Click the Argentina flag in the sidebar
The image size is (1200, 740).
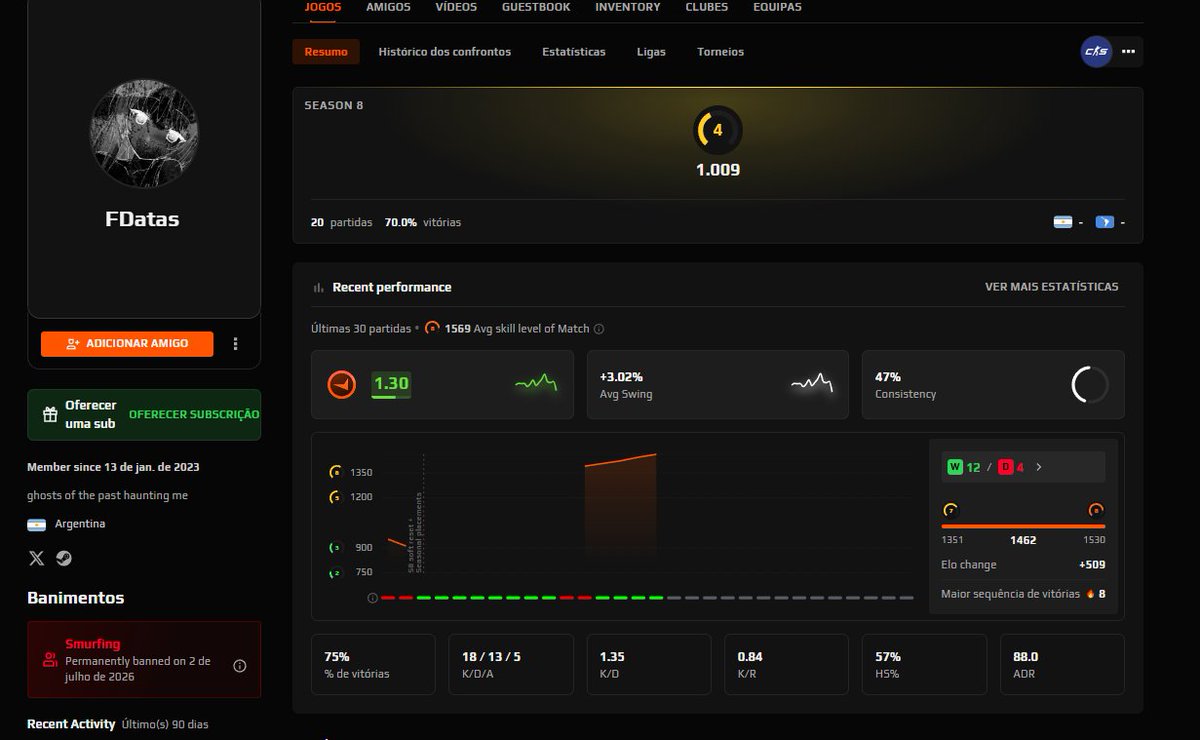(36, 524)
